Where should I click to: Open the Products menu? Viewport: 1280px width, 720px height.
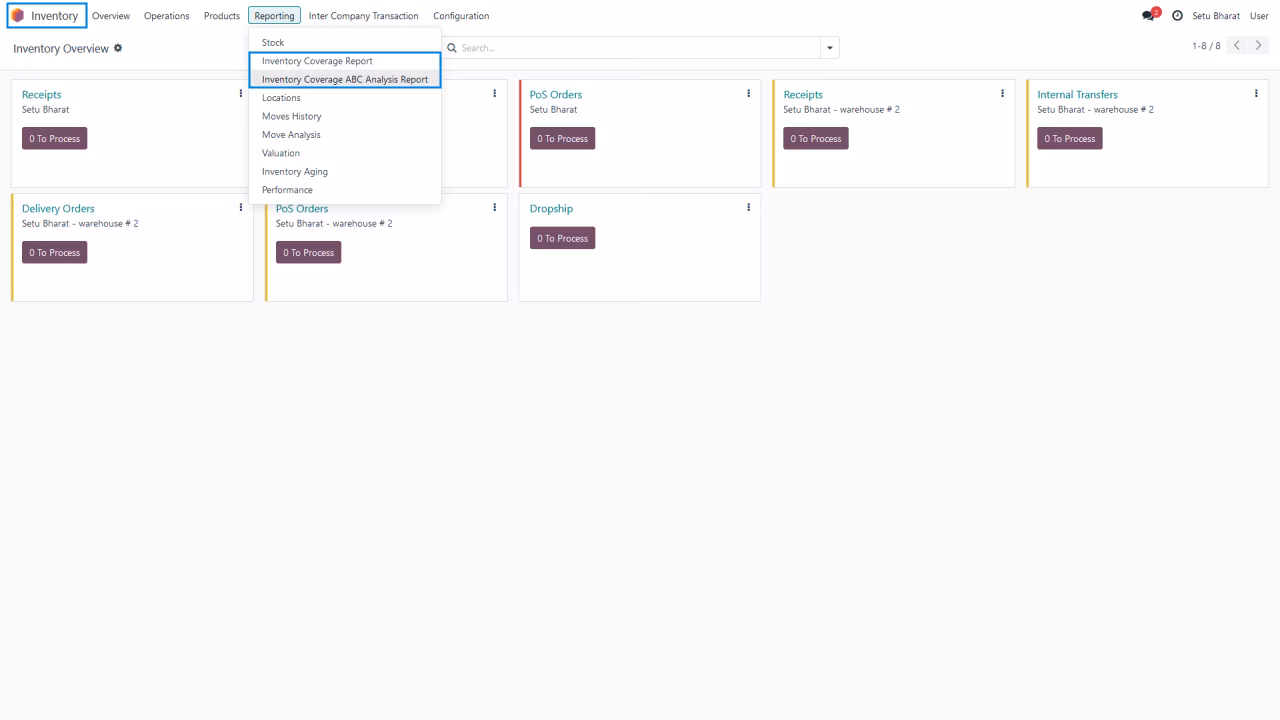[222, 16]
